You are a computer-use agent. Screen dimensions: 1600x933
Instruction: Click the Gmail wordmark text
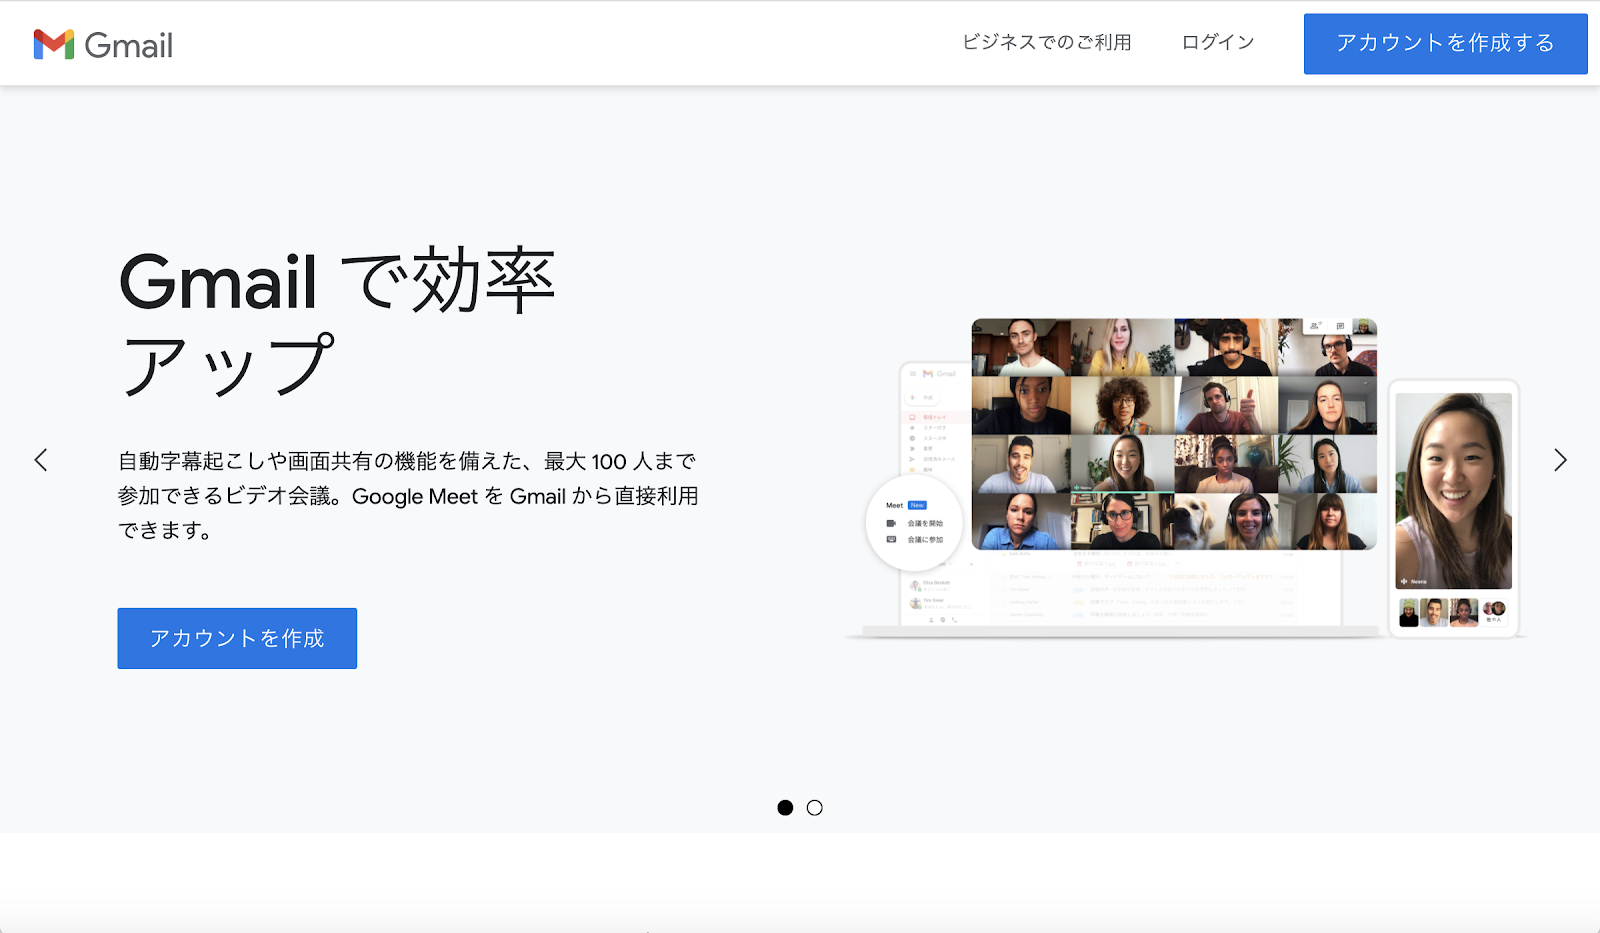(129, 45)
